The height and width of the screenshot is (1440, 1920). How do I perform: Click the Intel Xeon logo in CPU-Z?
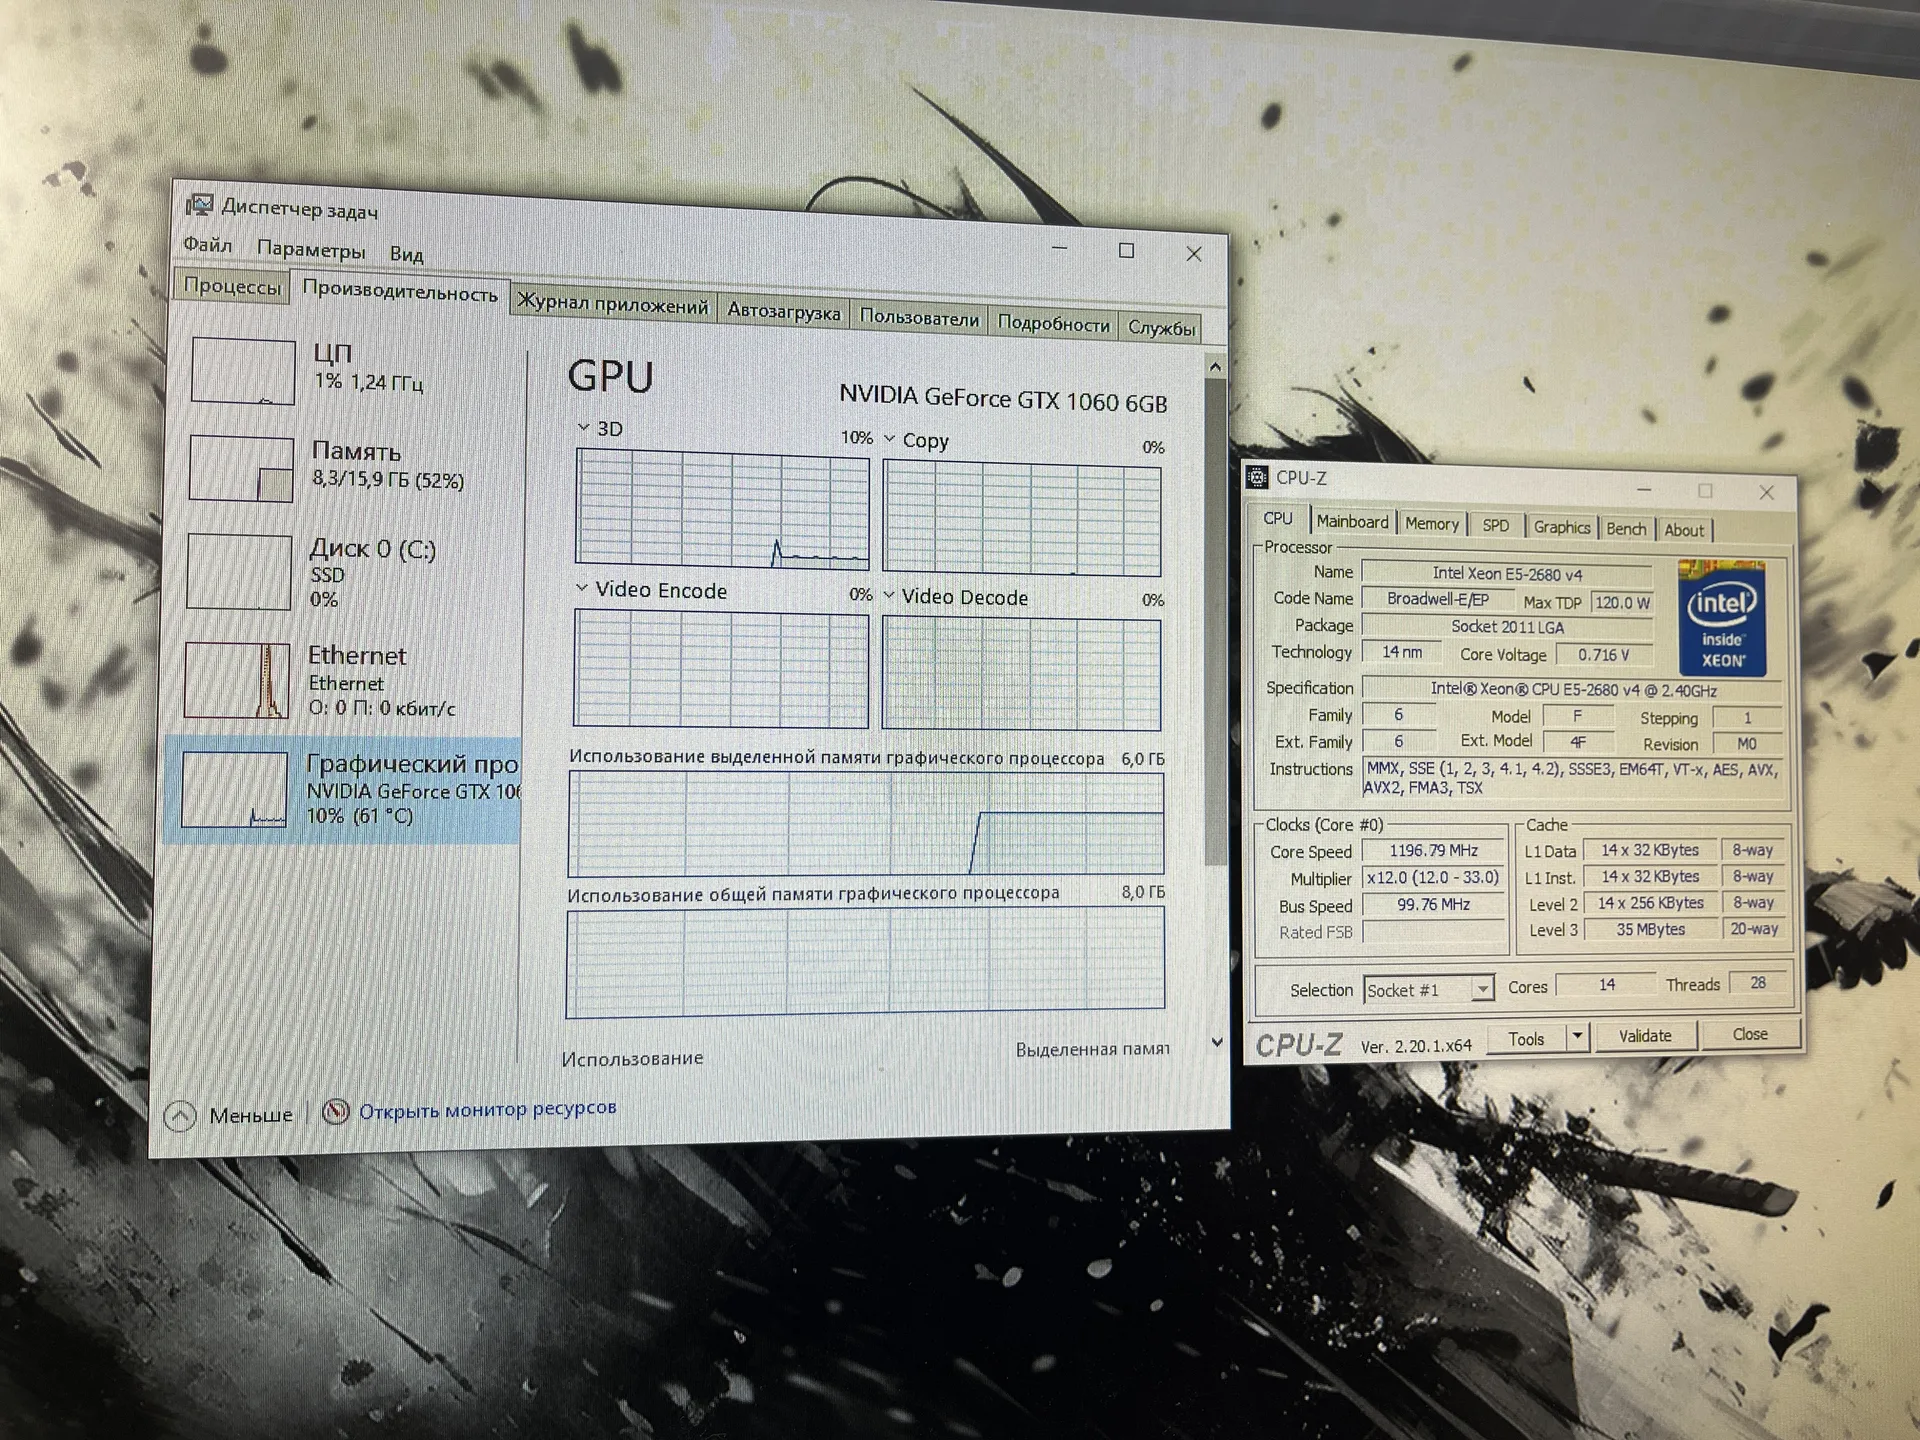click(x=1723, y=619)
